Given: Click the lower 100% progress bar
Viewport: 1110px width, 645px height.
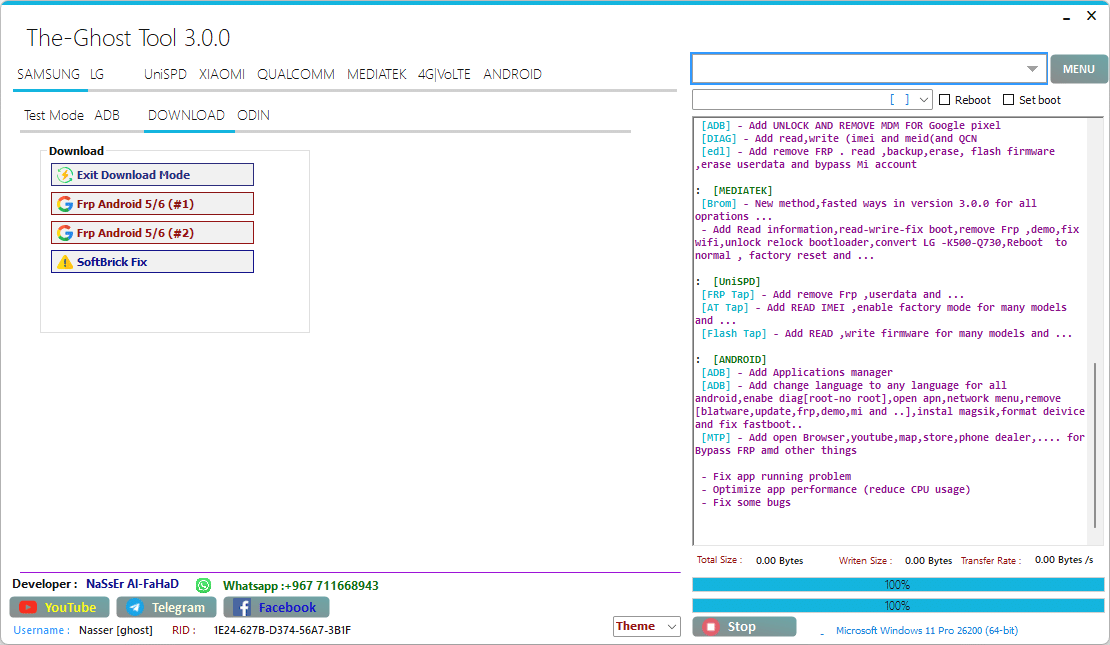Looking at the screenshot, I should coord(898,606).
